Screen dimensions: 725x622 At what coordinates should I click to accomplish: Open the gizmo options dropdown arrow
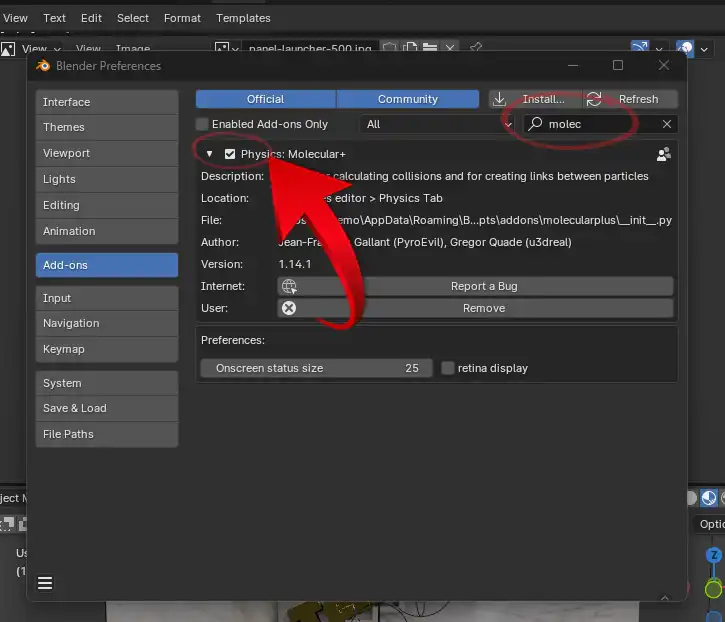point(658,49)
